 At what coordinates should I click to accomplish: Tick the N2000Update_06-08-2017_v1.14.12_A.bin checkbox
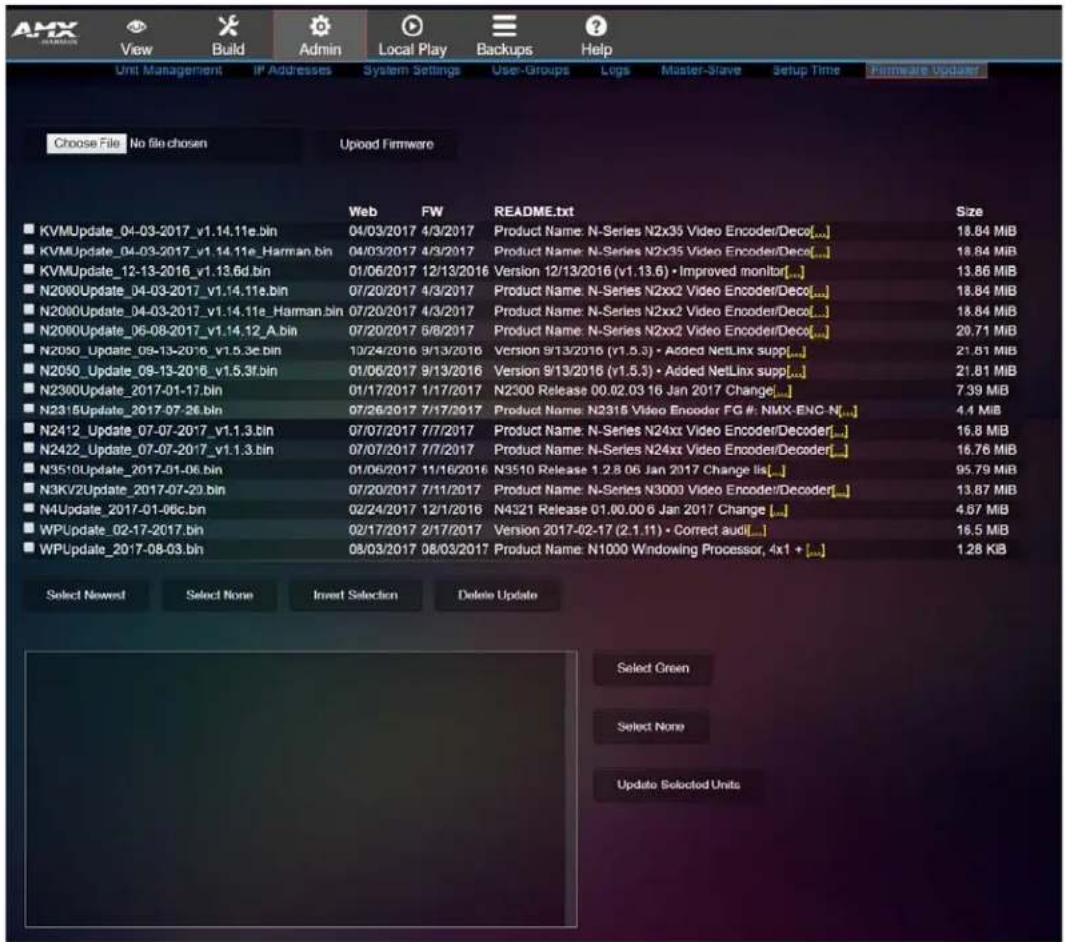tap(29, 329)
